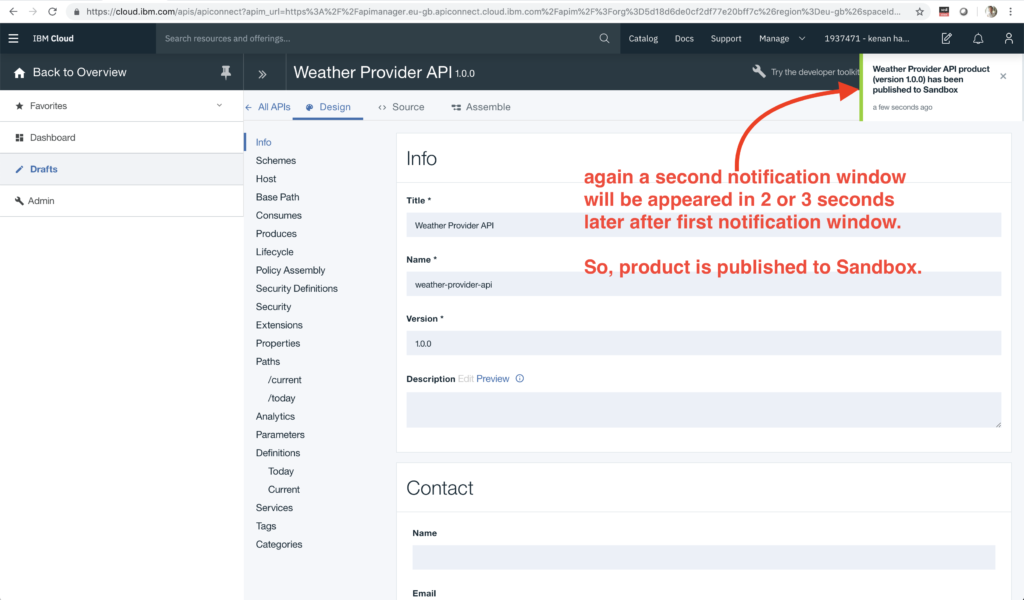
Task: Click the red browser extension icon
Action: (944, 12)
